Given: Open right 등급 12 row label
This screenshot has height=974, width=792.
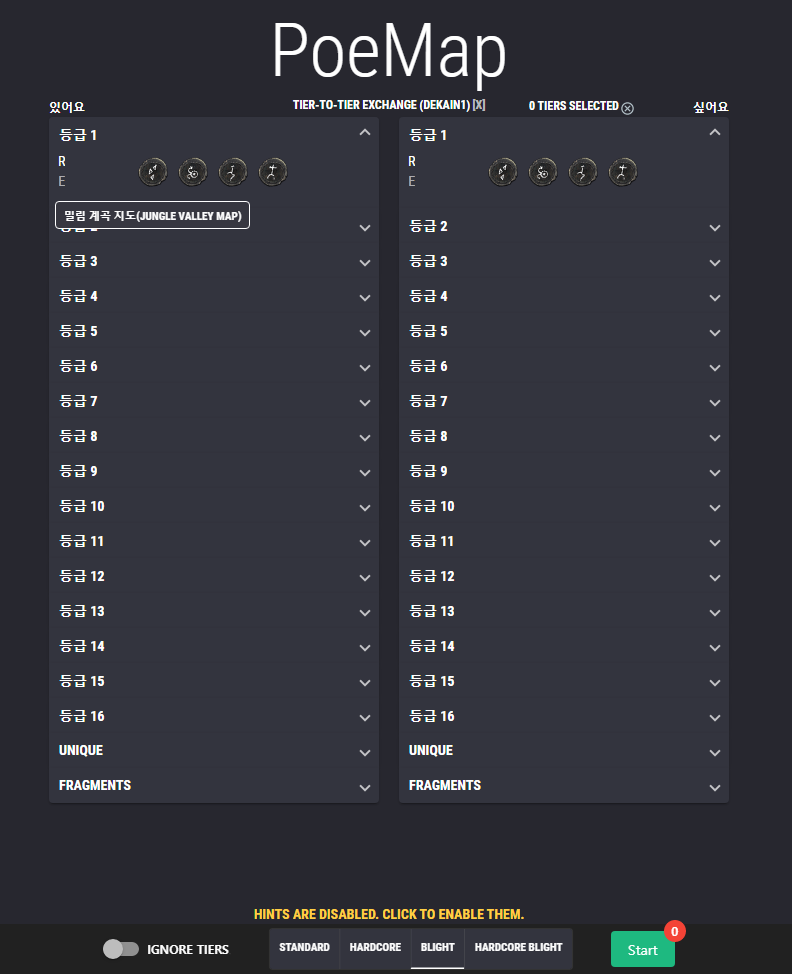Looking at the screenshot, I should pos(432,576).
